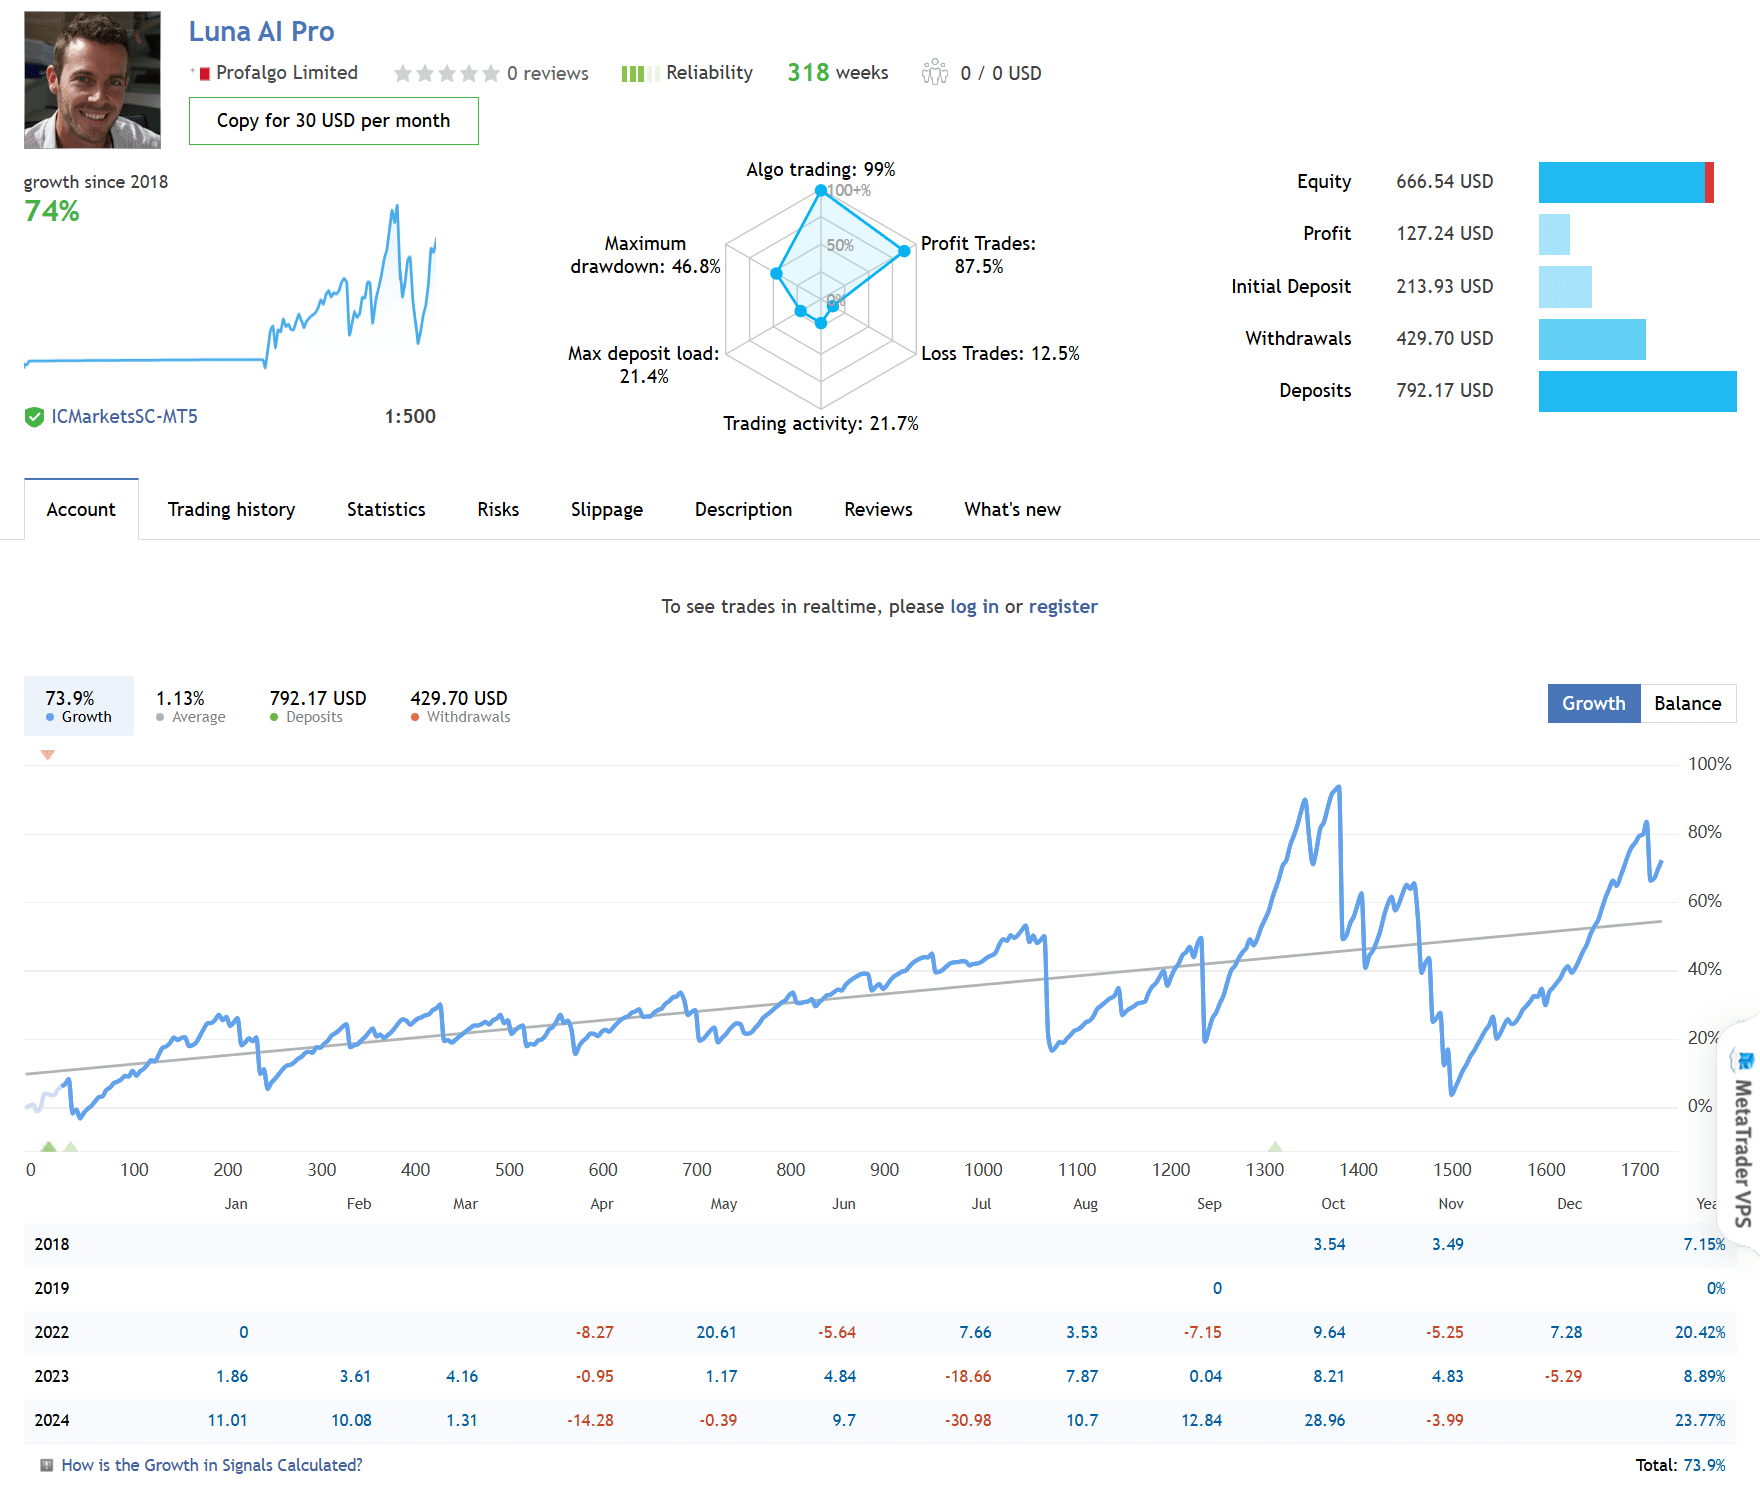This screenshot has height=1488, width=1760.
Task: Toggle the Average series in chart legend
Action: (190, 706)
